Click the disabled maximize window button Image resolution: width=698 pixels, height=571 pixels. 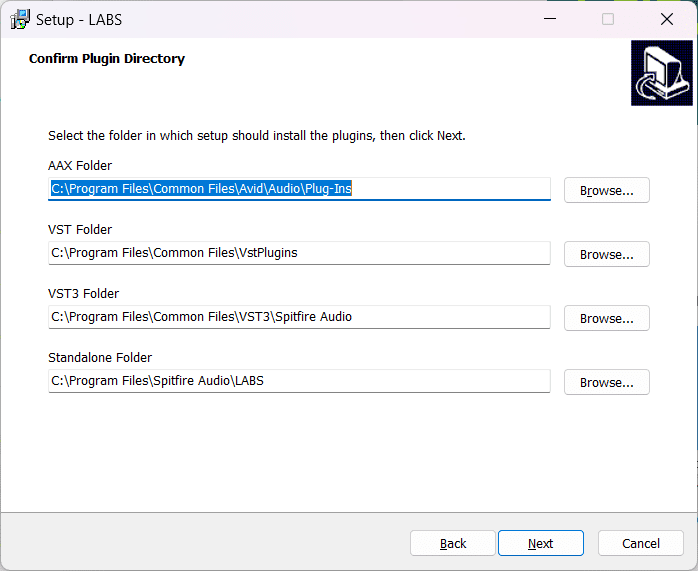pyautogui.click(x=608, y=19)
